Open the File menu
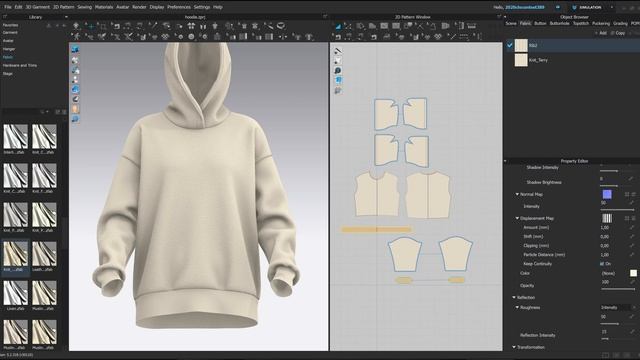 click(8, 7)
